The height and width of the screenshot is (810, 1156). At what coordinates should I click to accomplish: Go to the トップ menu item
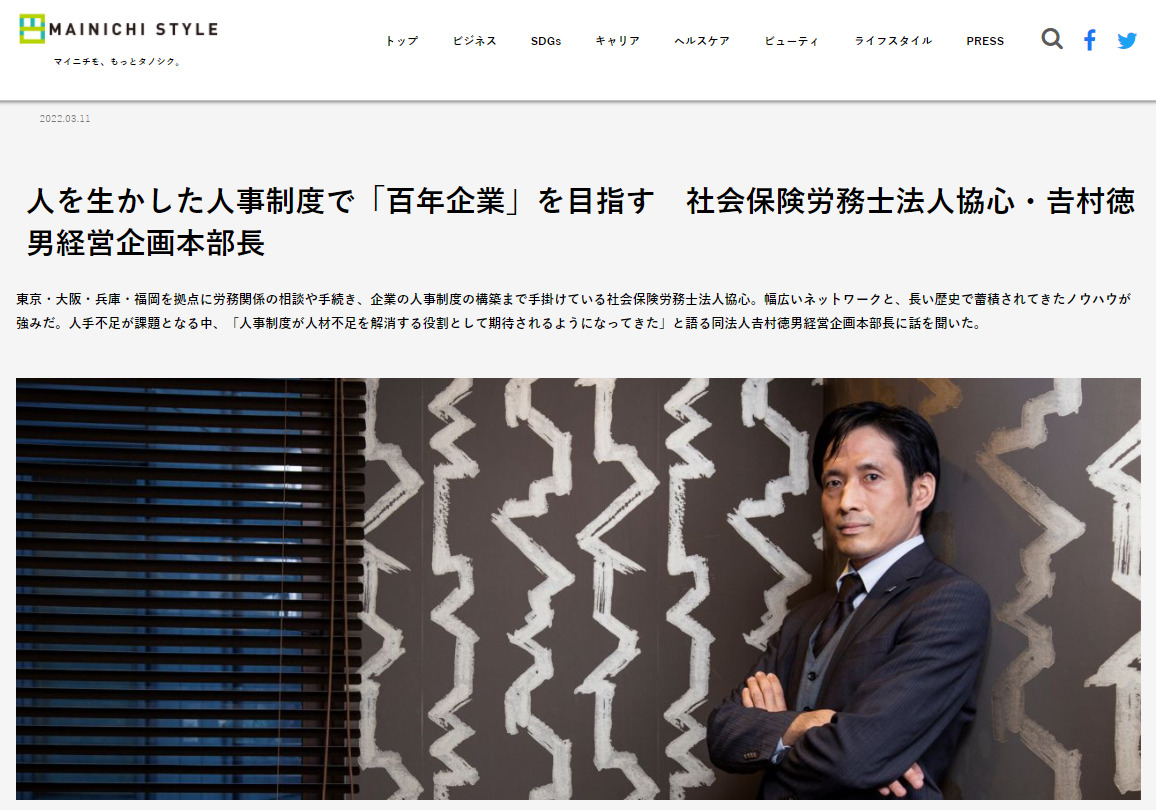click(402, 41)
